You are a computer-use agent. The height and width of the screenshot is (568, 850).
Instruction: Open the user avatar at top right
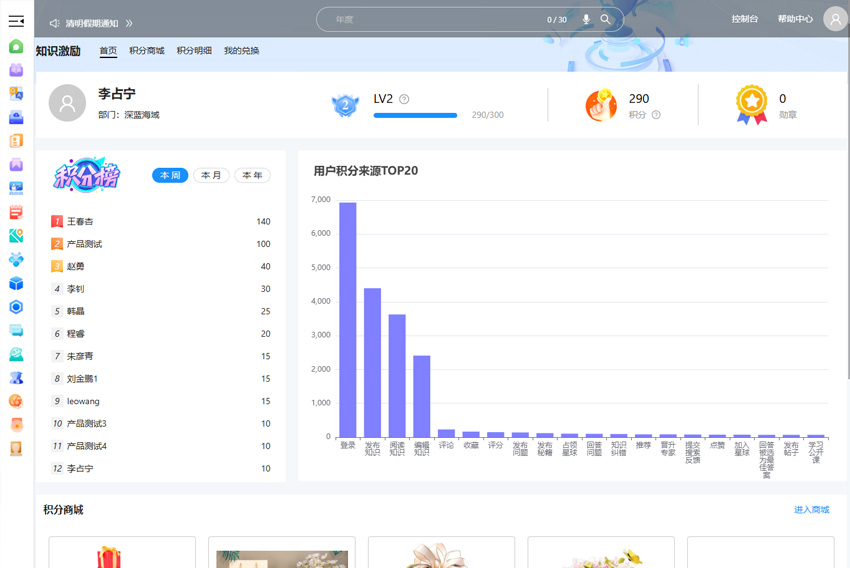pyautogui.click(x=835, y=19)
